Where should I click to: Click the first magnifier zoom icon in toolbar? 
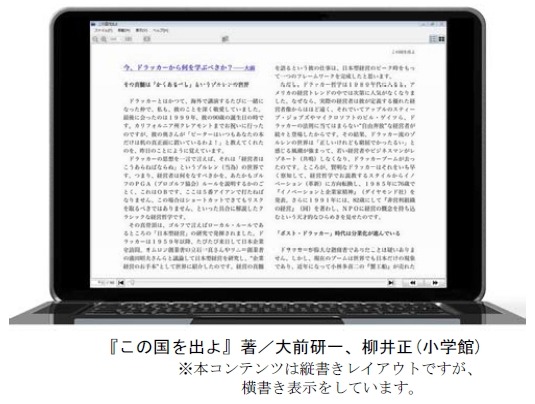coord(96,39)
